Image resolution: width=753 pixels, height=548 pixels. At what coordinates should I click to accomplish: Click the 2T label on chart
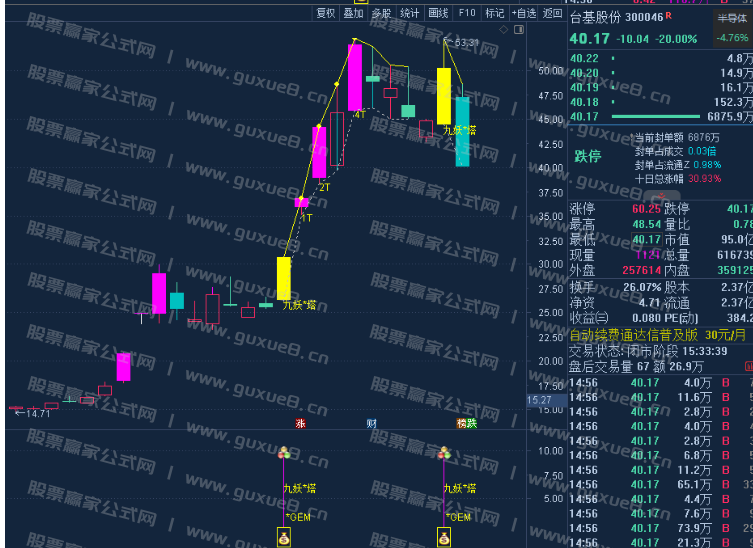click(325, 187)
